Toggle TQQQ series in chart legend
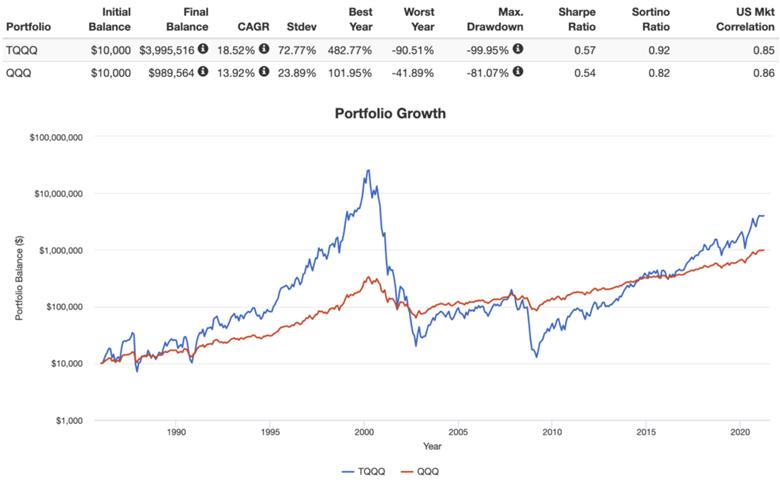 tap(363, 471)
